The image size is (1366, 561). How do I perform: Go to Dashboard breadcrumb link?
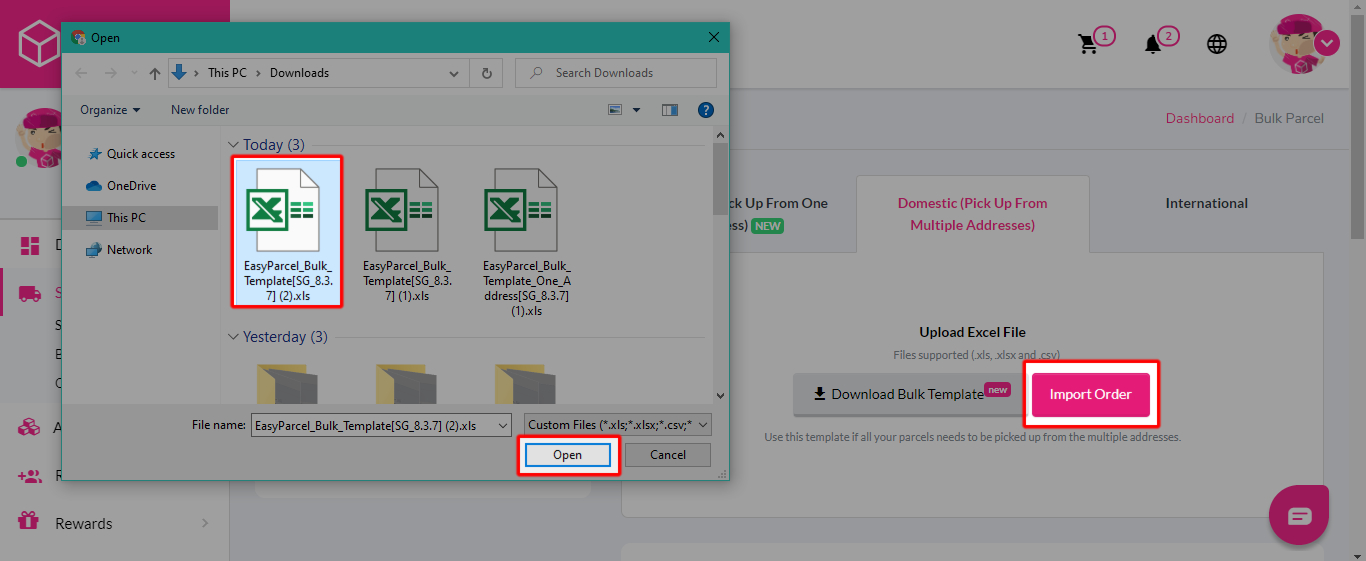(x=1199, y=118)
